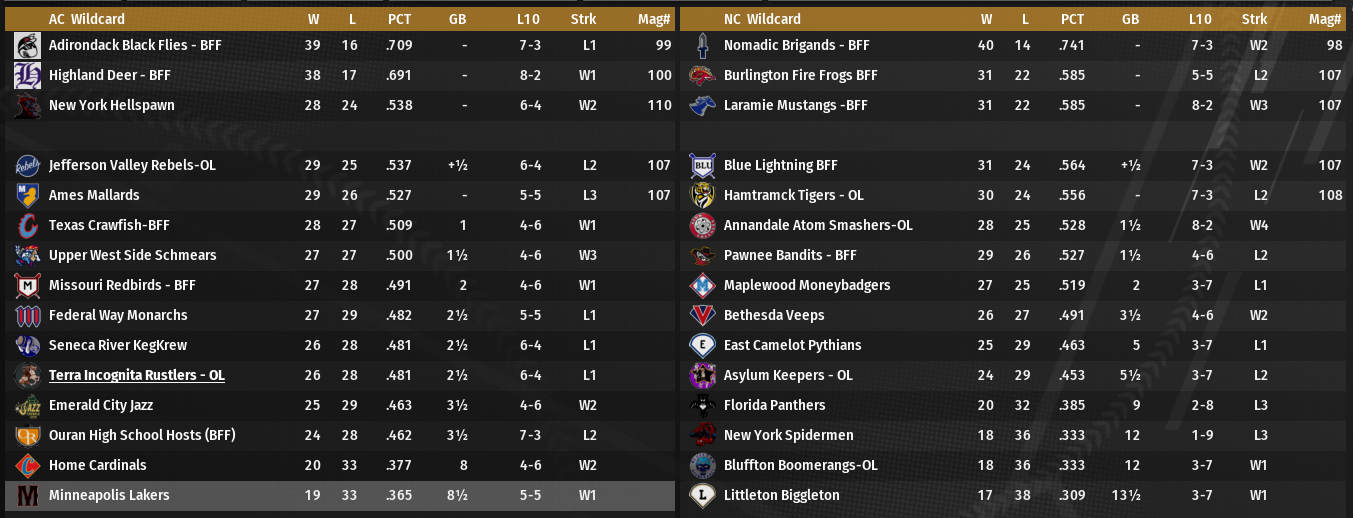Sort NC Wildcard by Strk column header
Screen dimensions: 1353x518
(1254, 19)
